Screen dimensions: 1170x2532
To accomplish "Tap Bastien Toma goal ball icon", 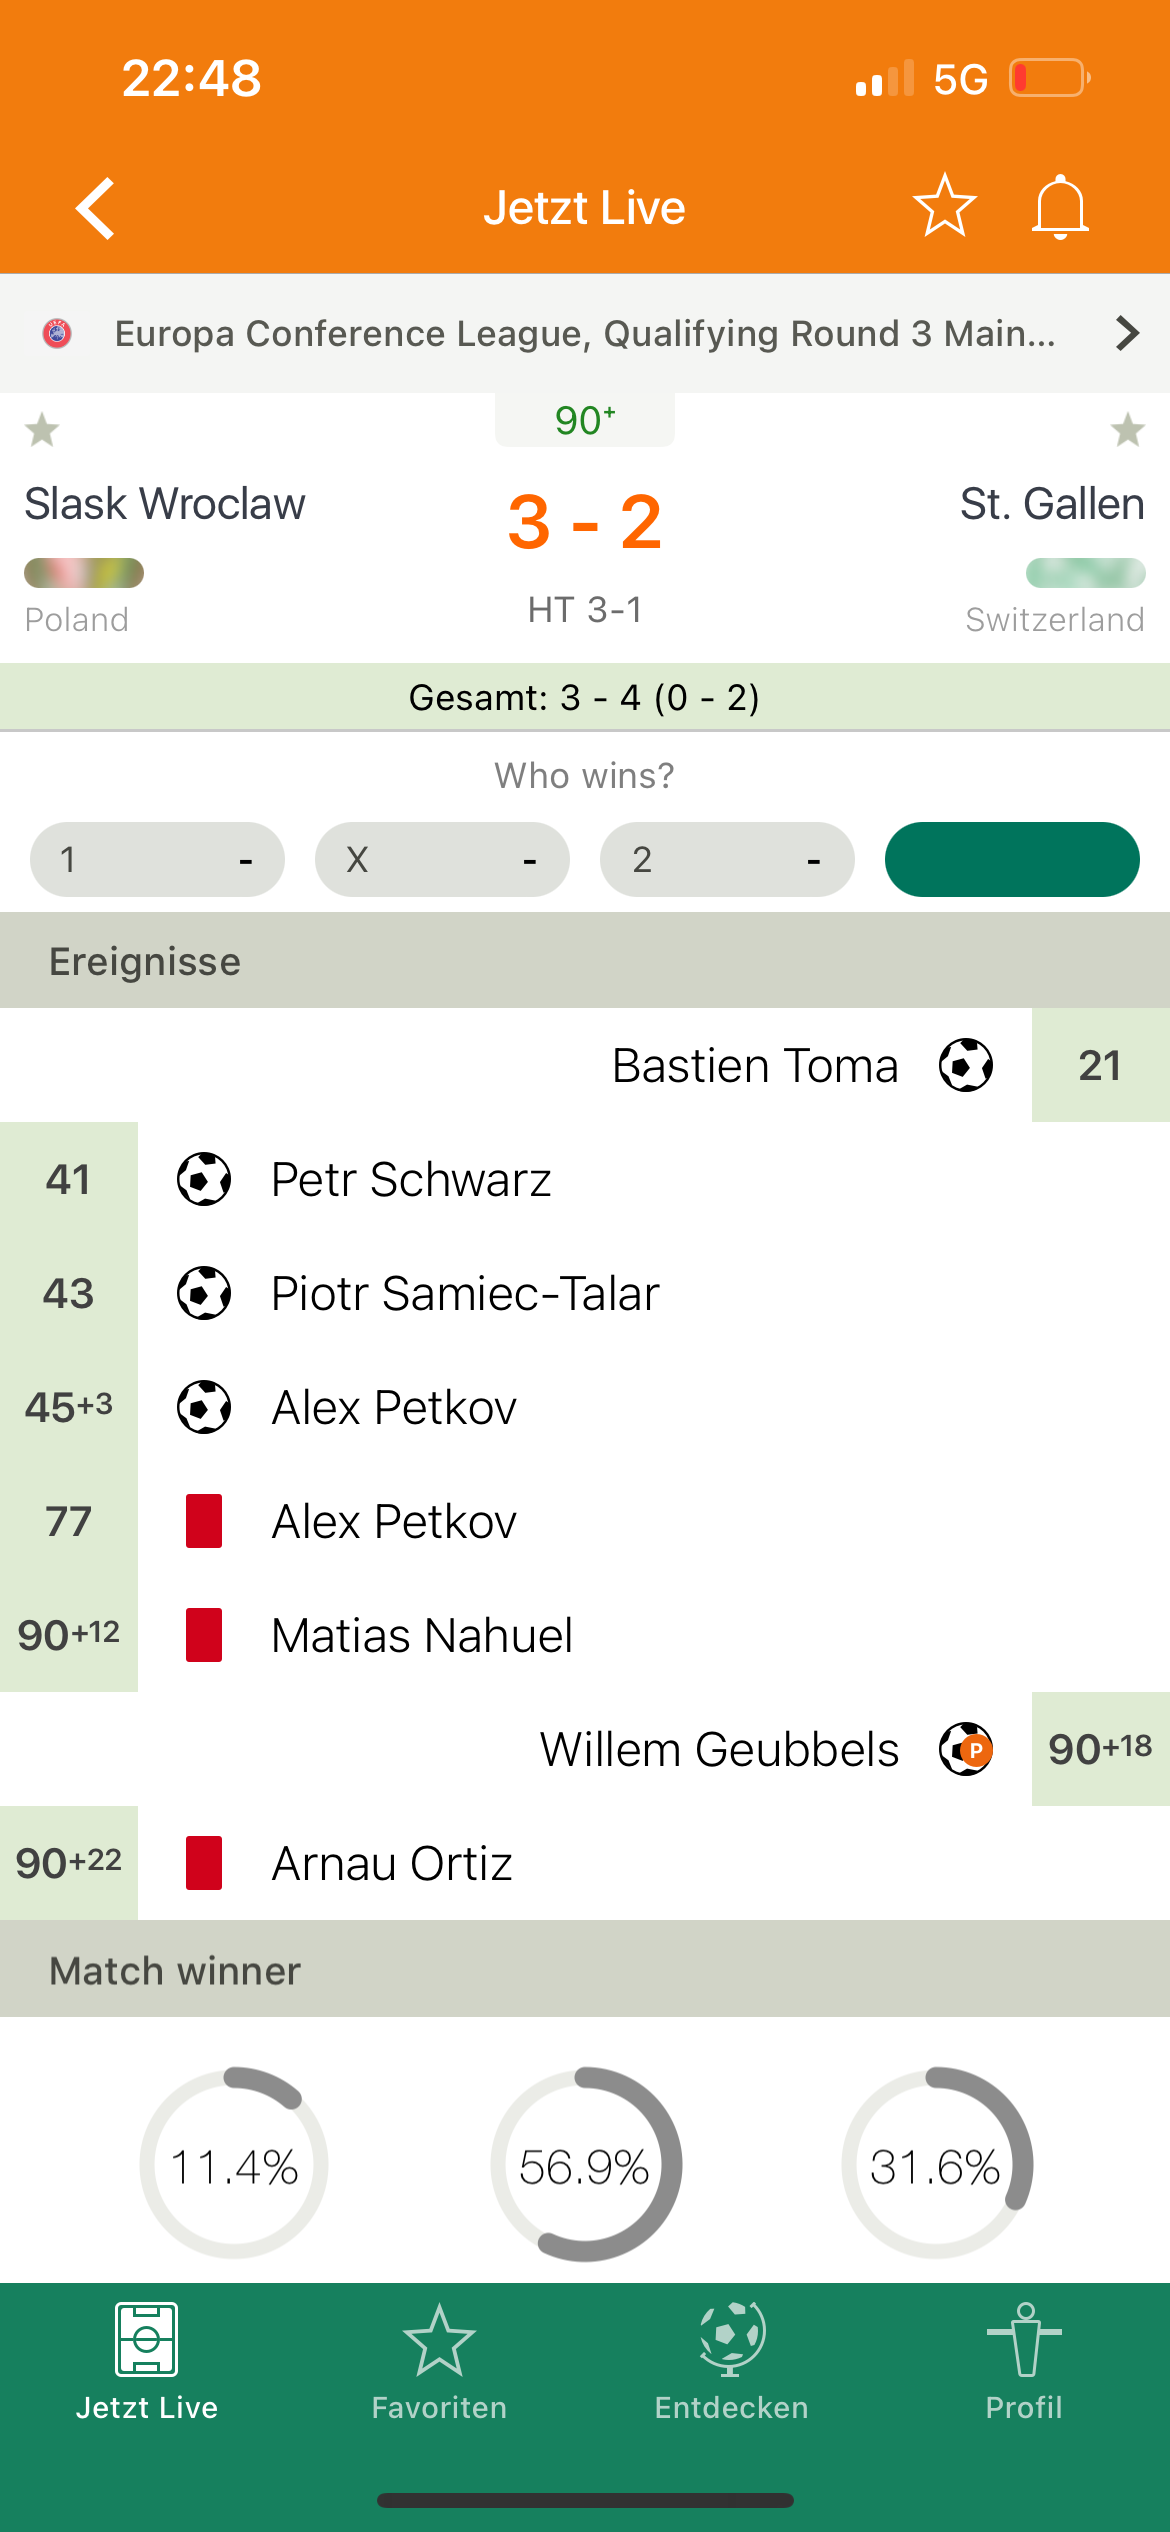I will coord(966,1065).
